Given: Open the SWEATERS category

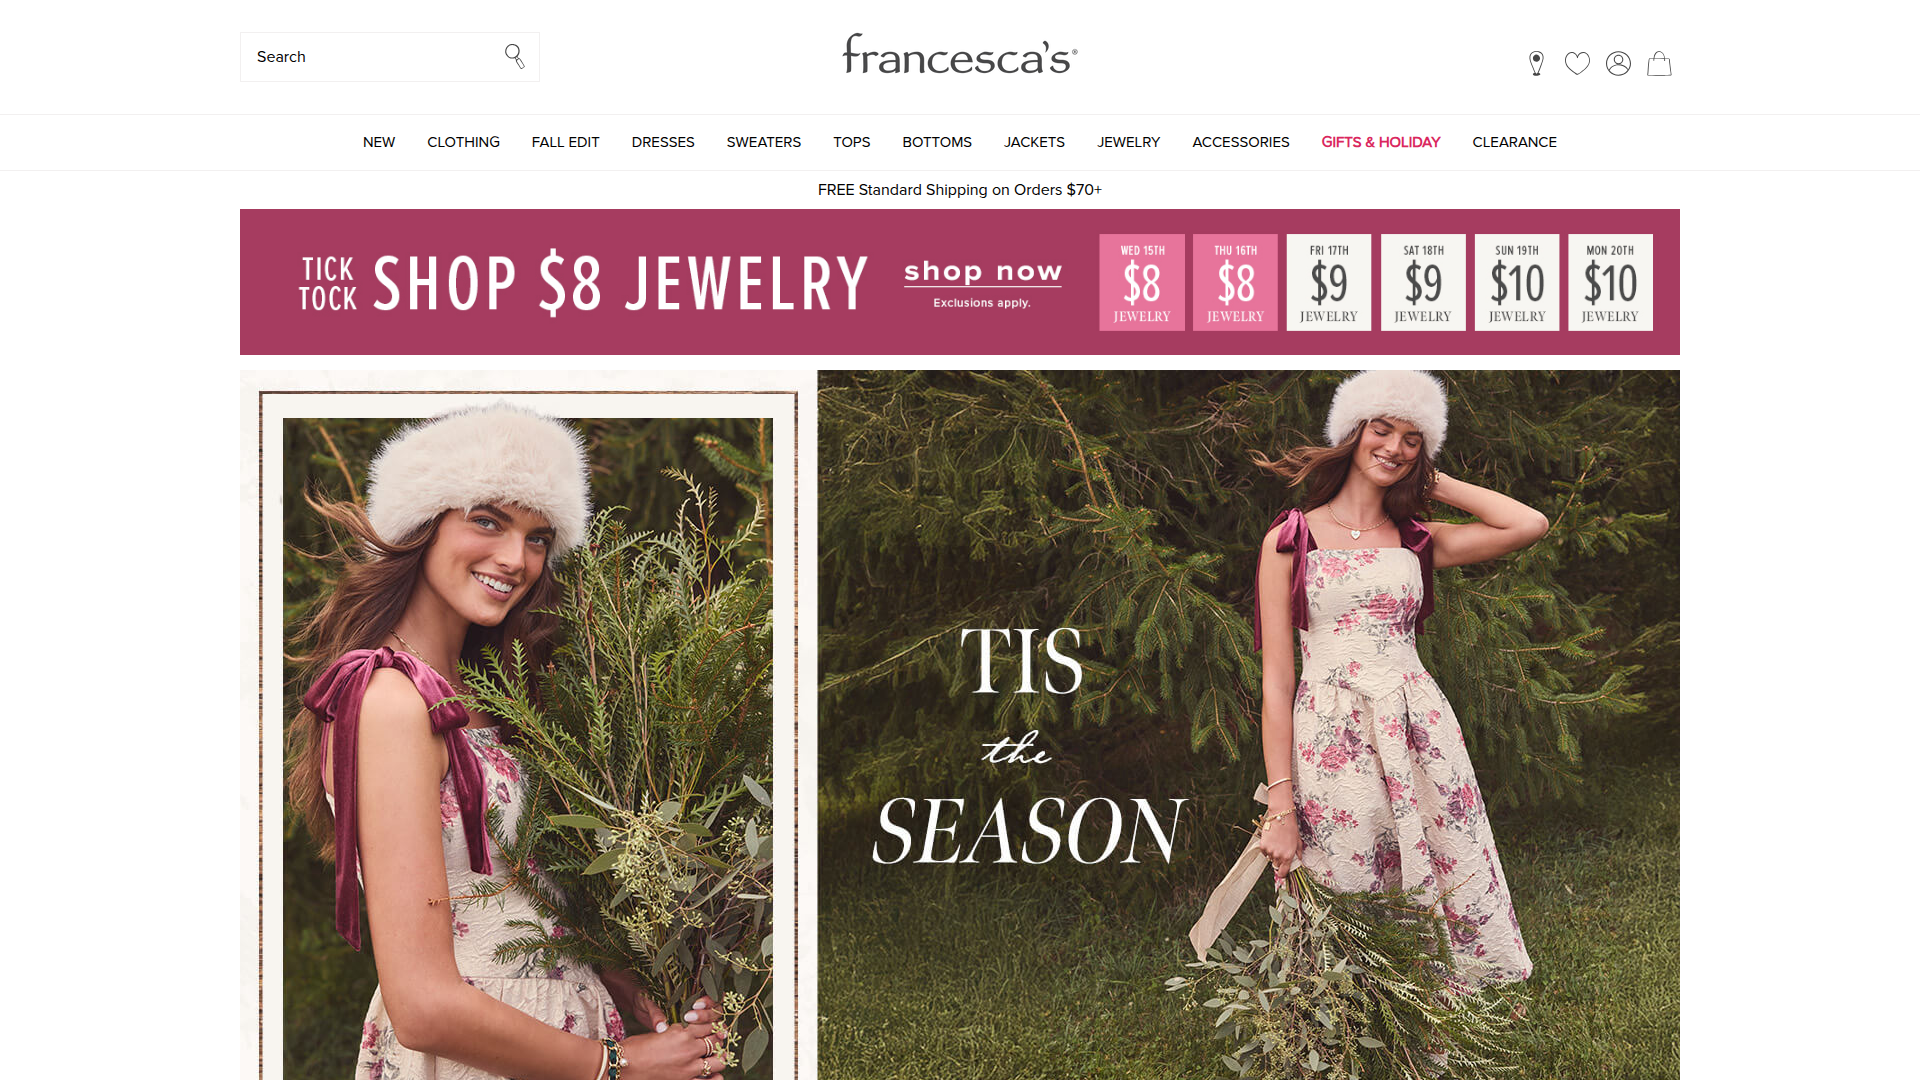Looking at the screenshot, I should (764, 142).
